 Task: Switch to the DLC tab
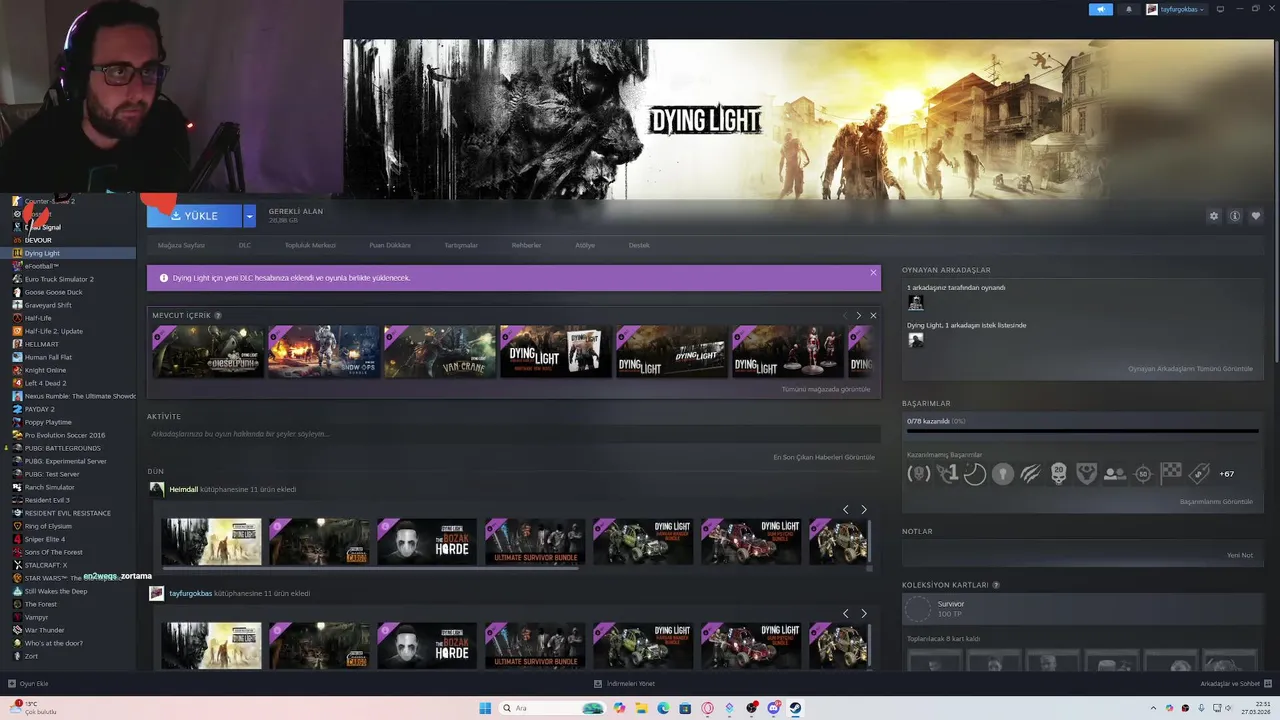[x=245, y=245]
